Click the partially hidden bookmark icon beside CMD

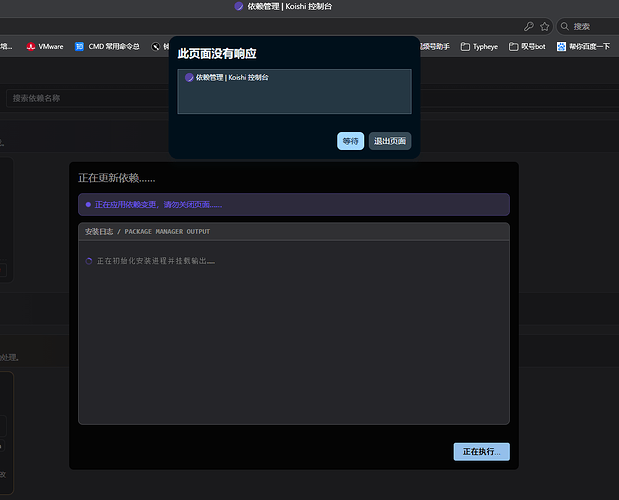(x=156, y=47)
